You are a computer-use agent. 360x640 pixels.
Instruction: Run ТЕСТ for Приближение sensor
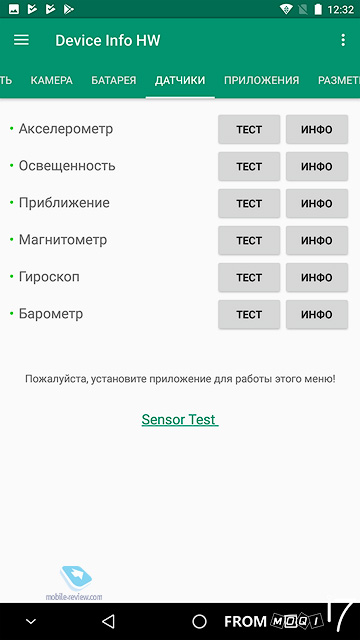point(249,203)
